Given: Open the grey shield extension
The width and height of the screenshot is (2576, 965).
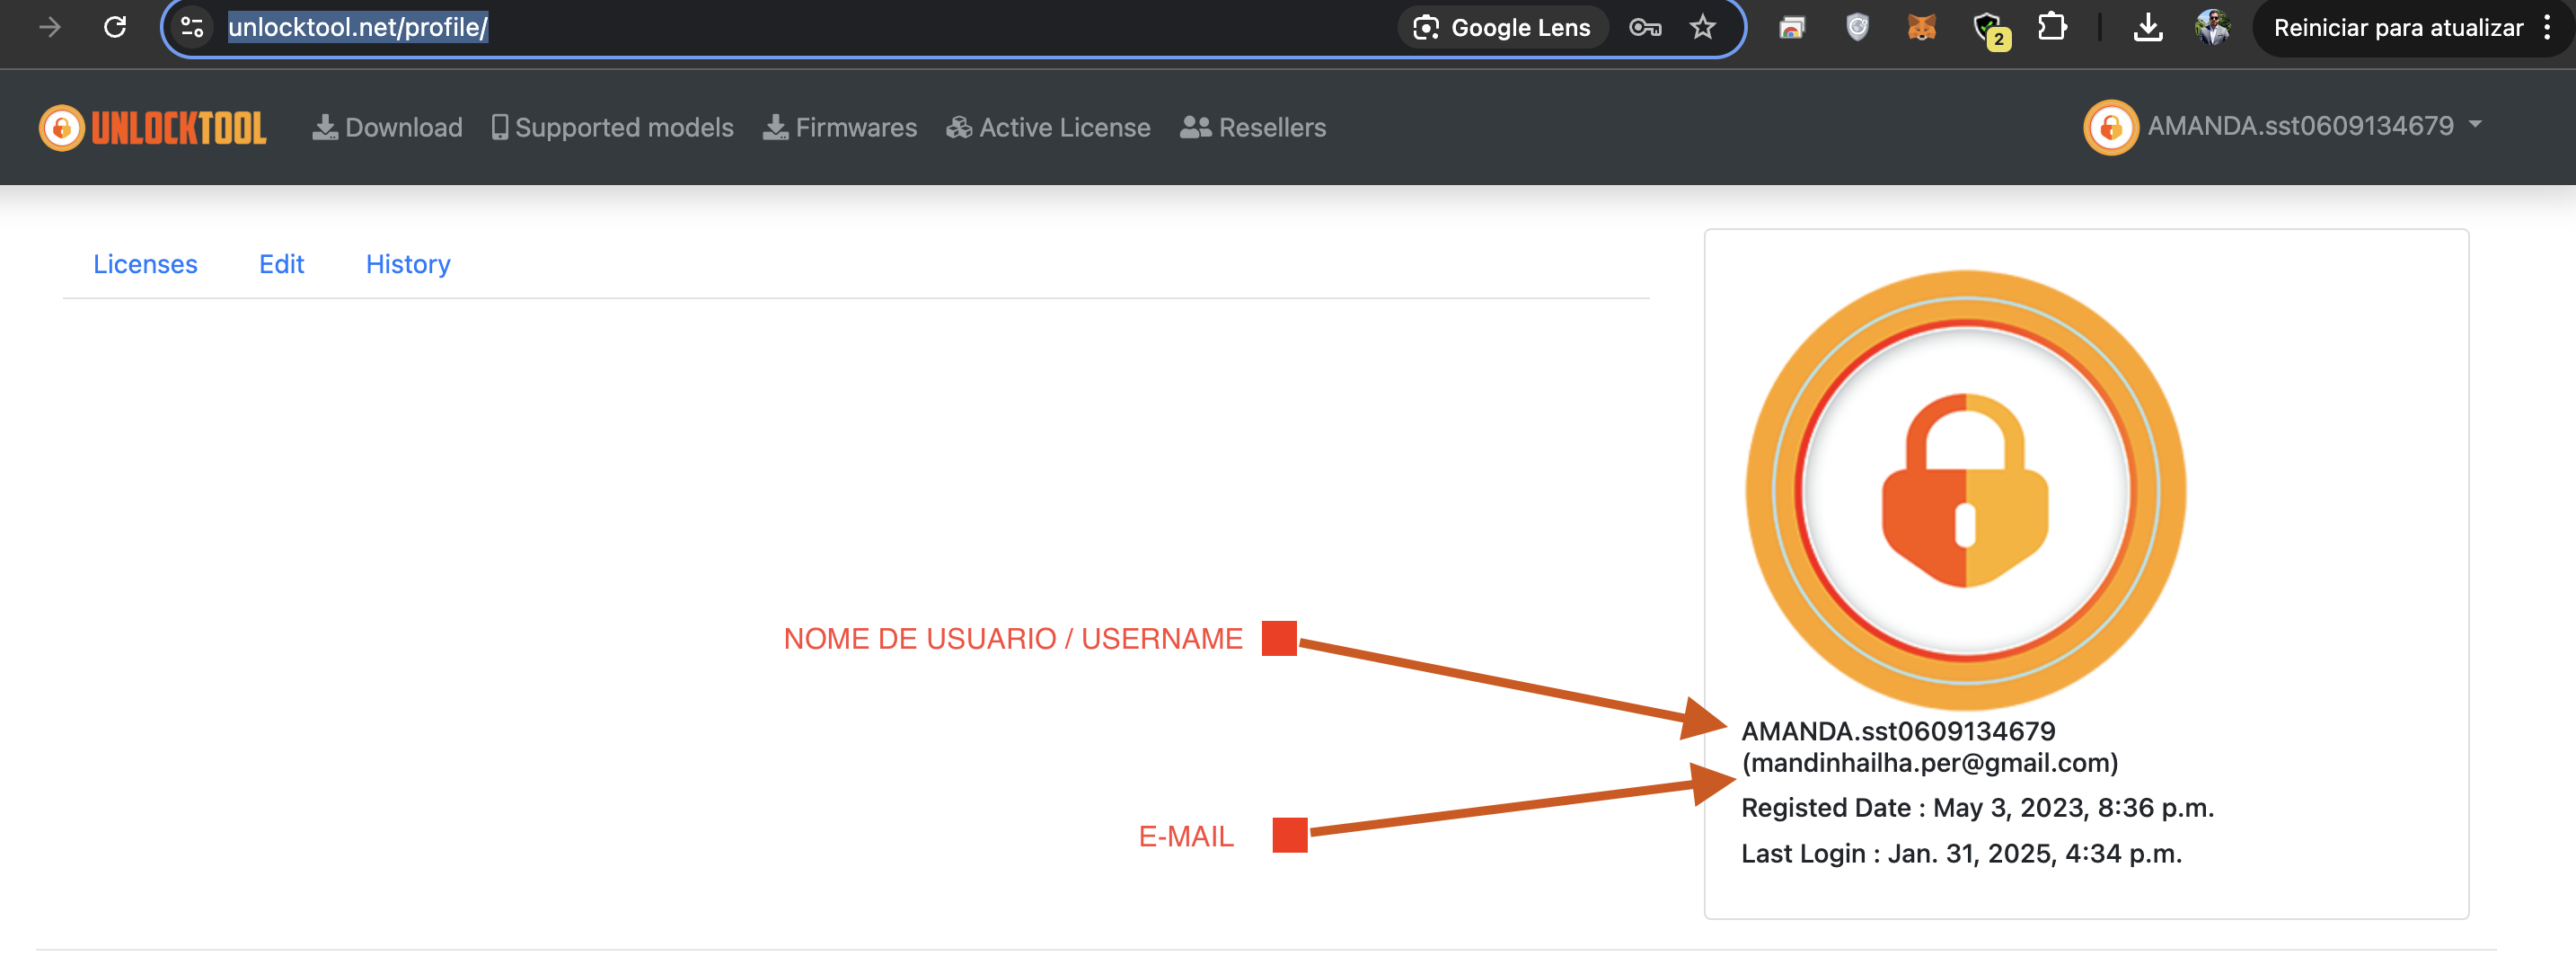Looking at the screenshot, I should coord(1857,27).
